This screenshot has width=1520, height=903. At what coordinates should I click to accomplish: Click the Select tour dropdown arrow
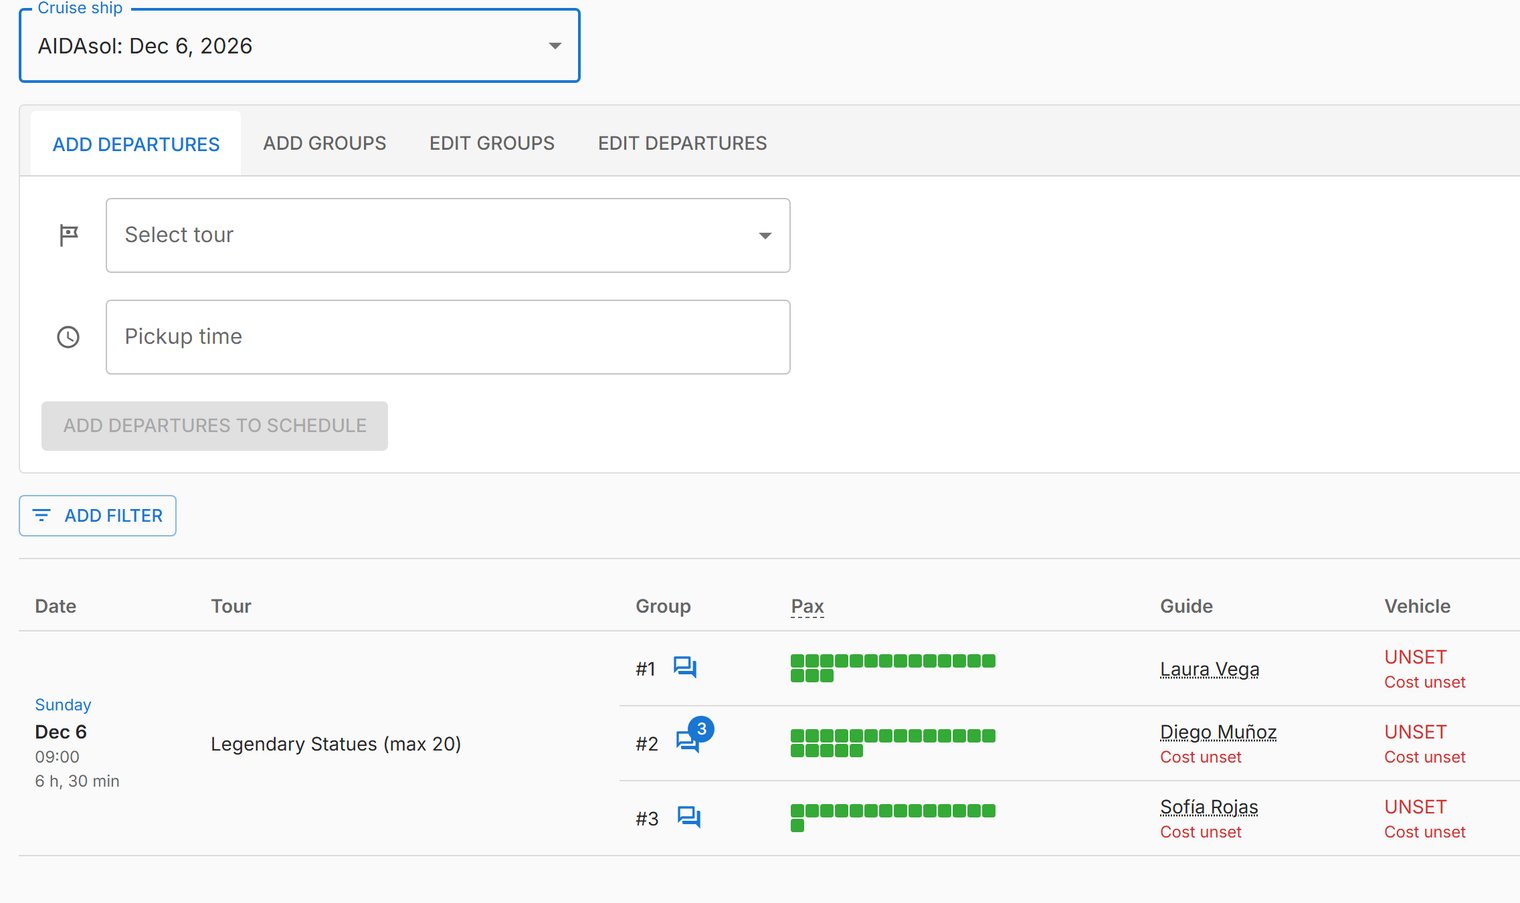[765, 236]
